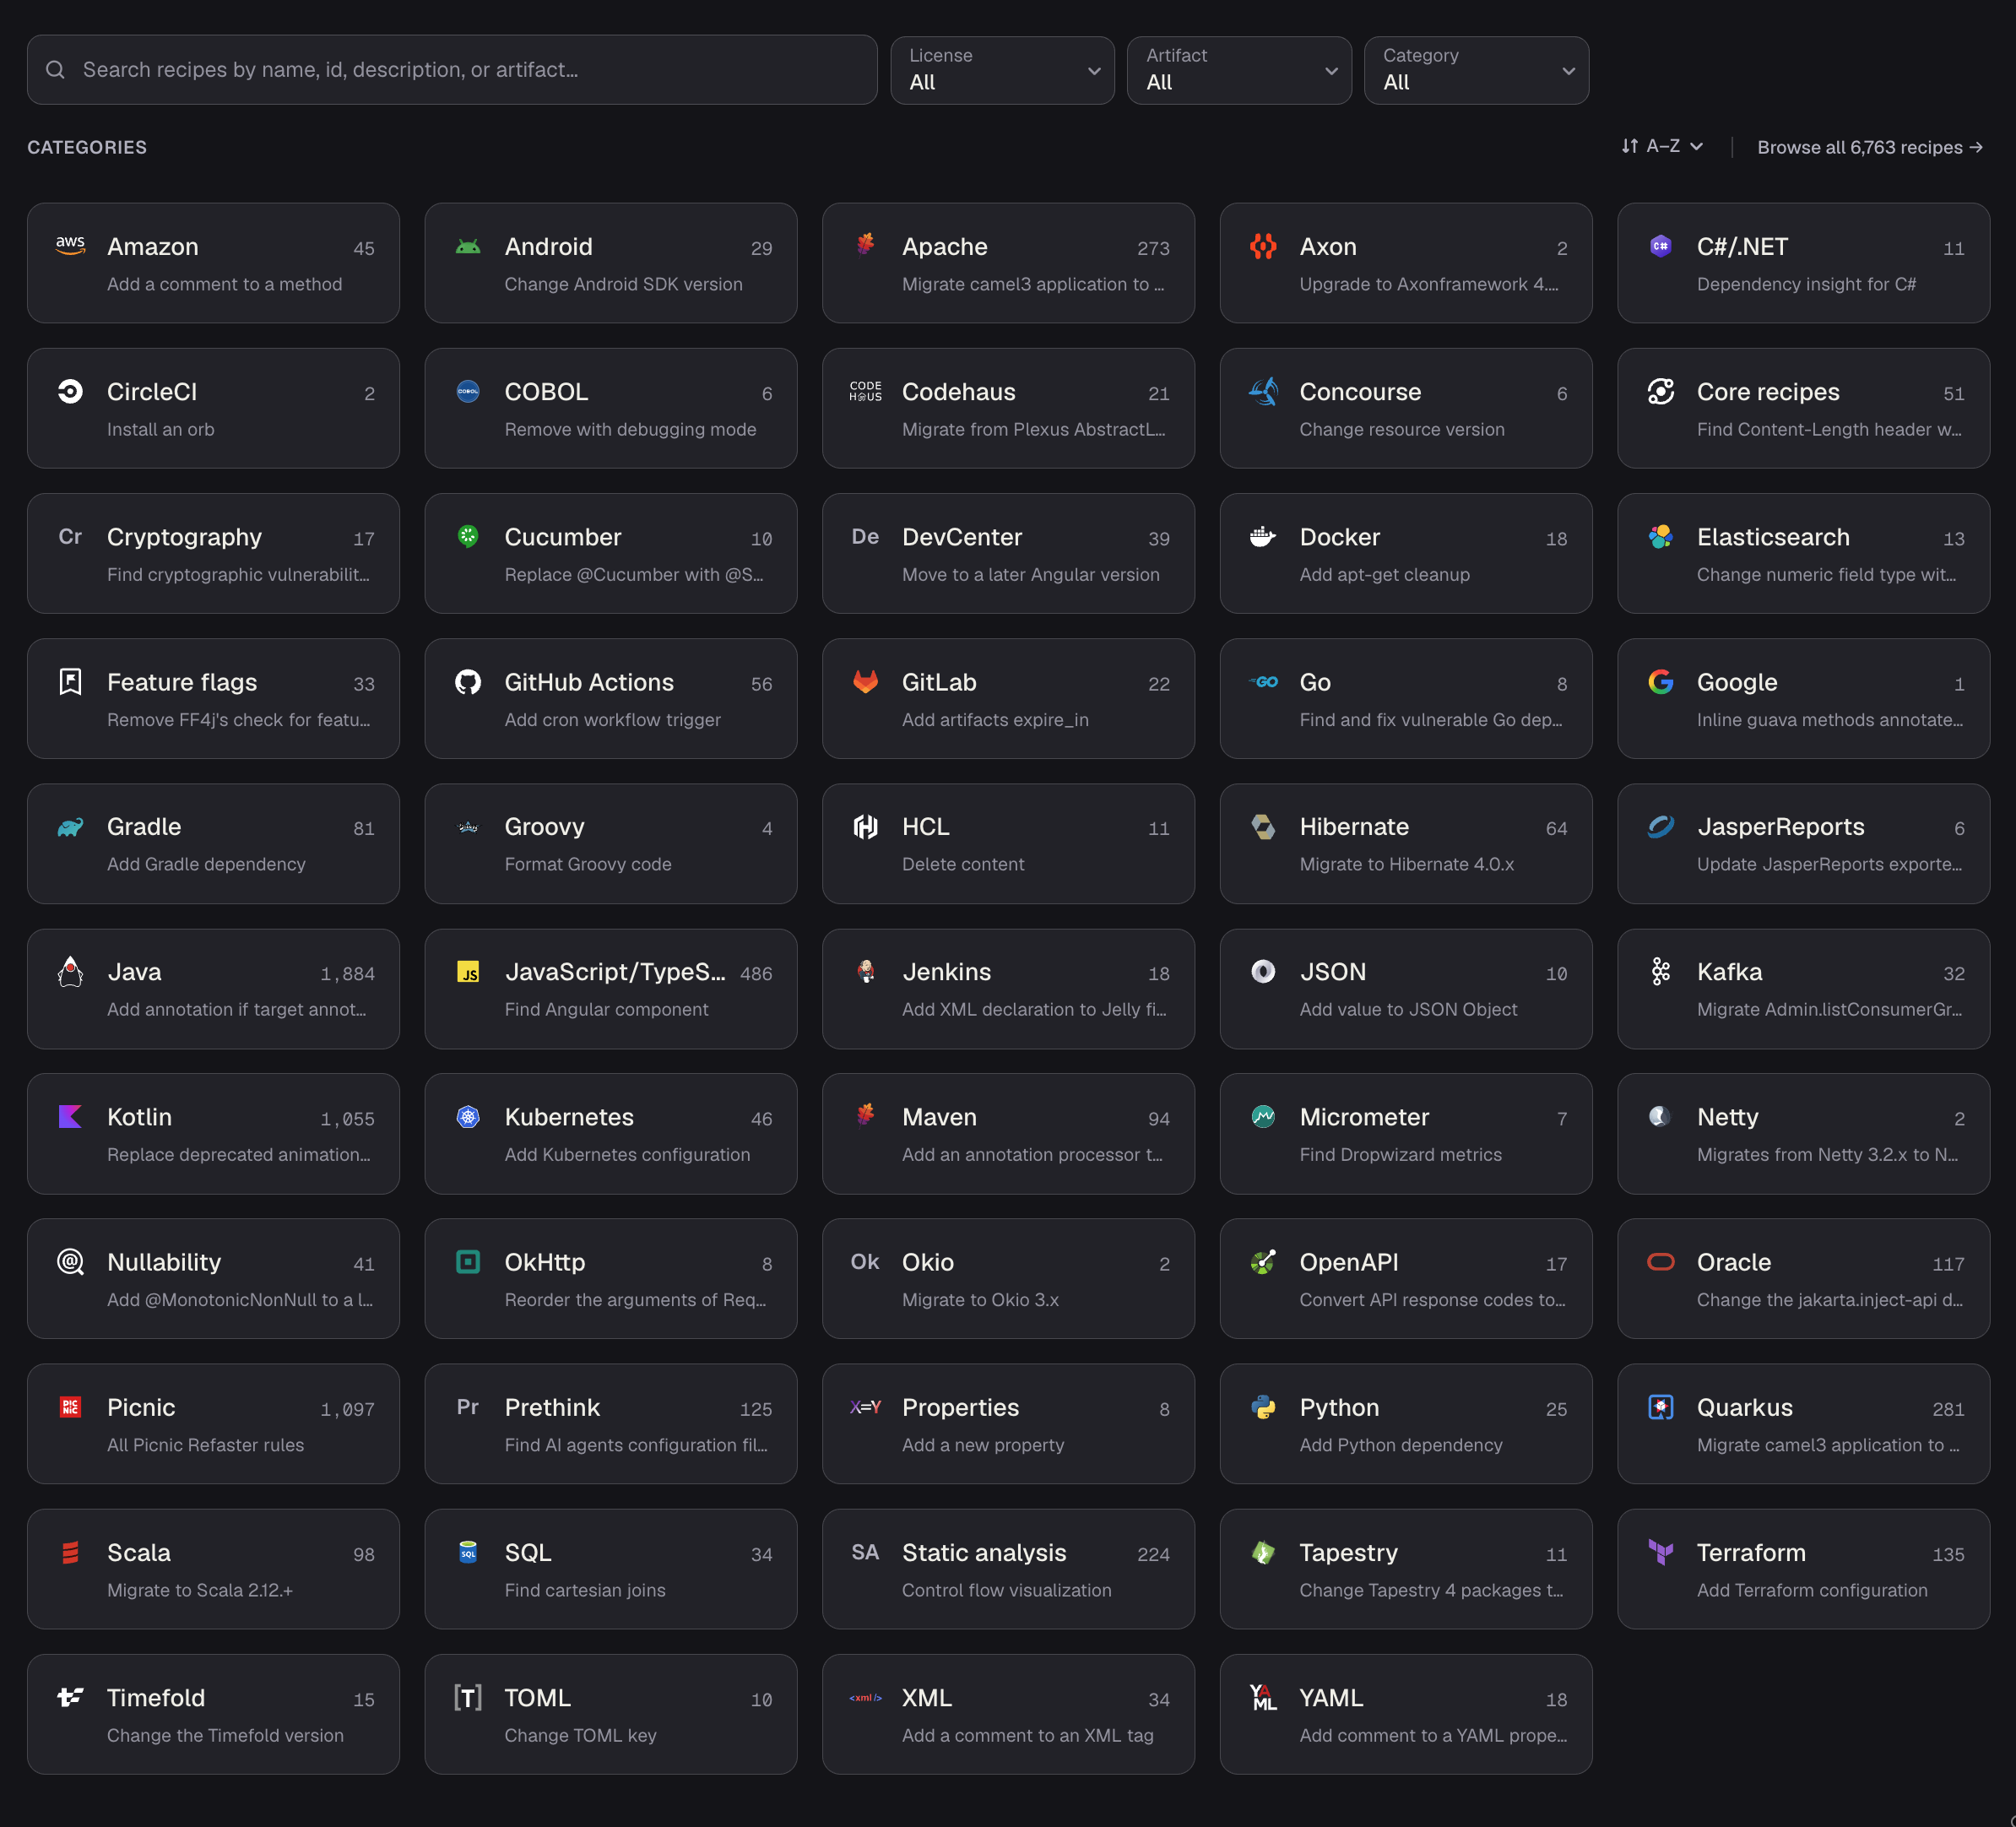Click the search magnifier icon

pos(55,70)
